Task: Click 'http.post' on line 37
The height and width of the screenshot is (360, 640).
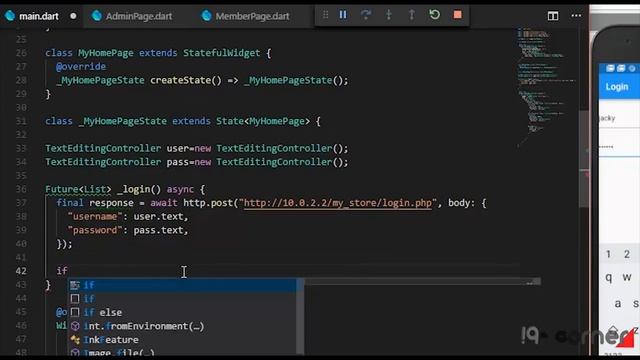Action: [208, 203]
